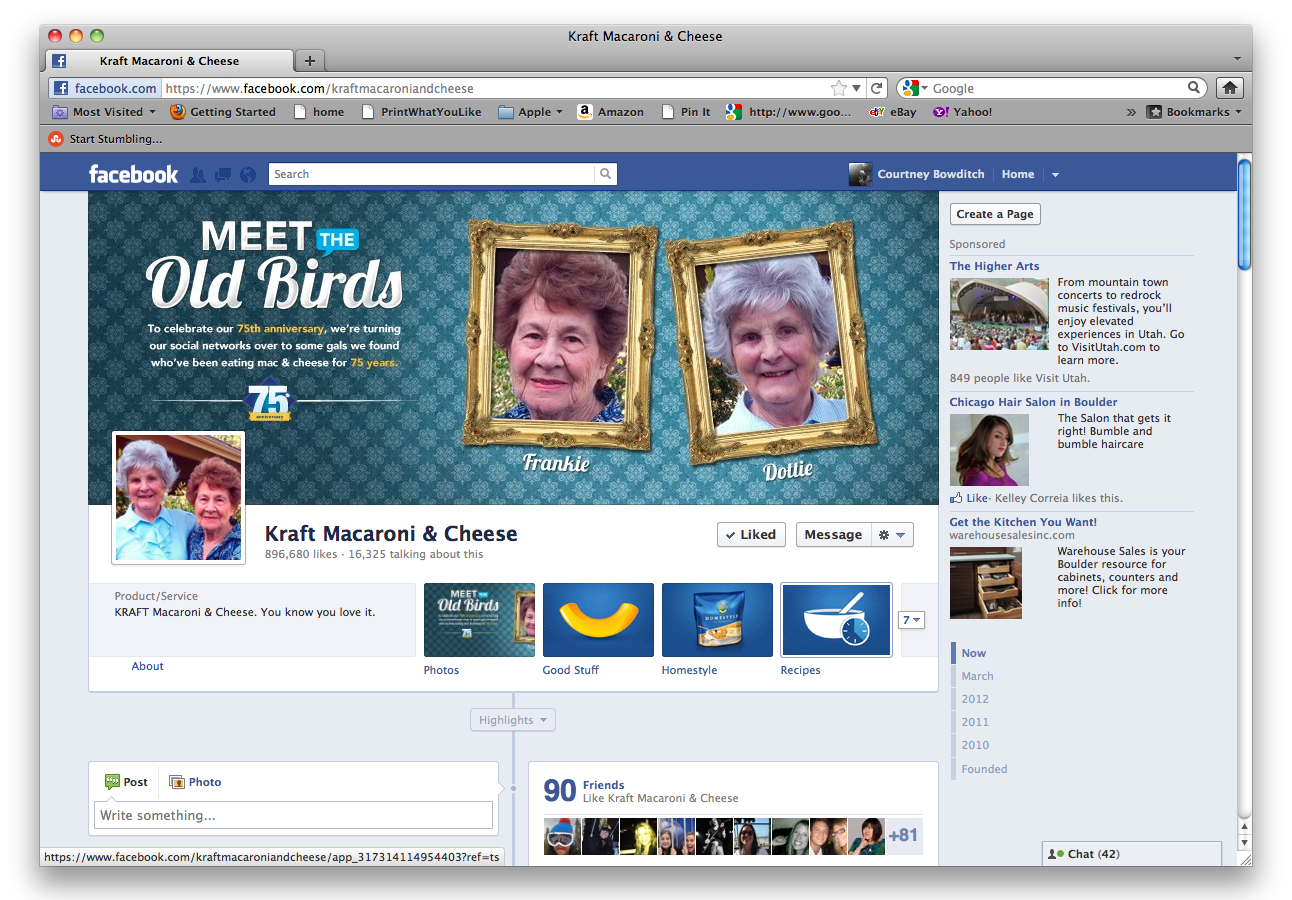Open the Apple bookmarks folder dropdown

tap(530, 112)
